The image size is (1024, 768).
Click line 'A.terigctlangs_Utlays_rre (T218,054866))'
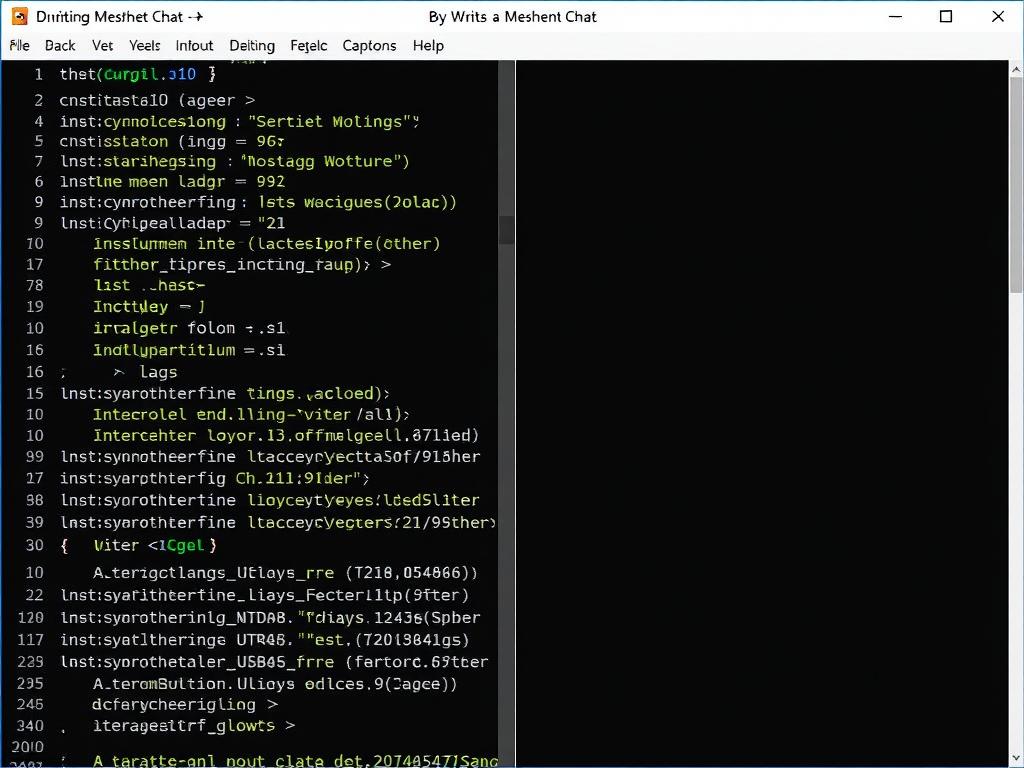(285, 573)
